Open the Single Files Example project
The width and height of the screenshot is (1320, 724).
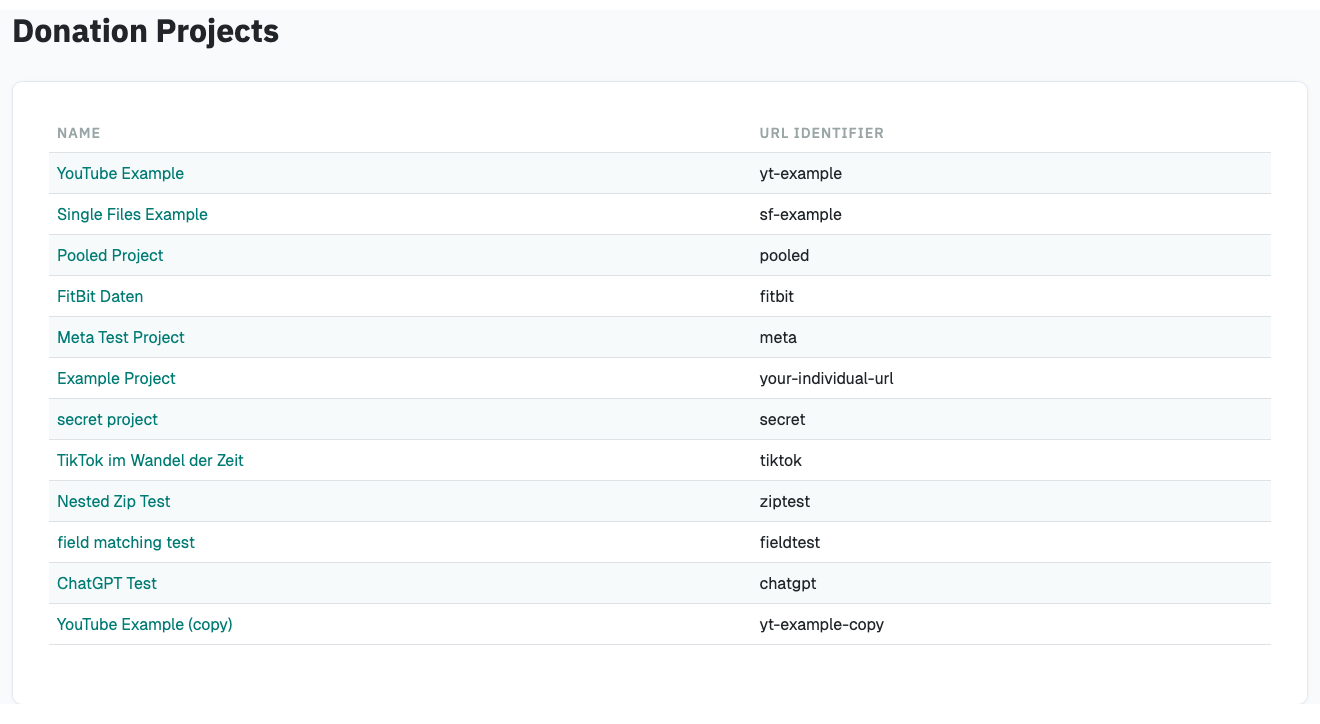(132, 214)
